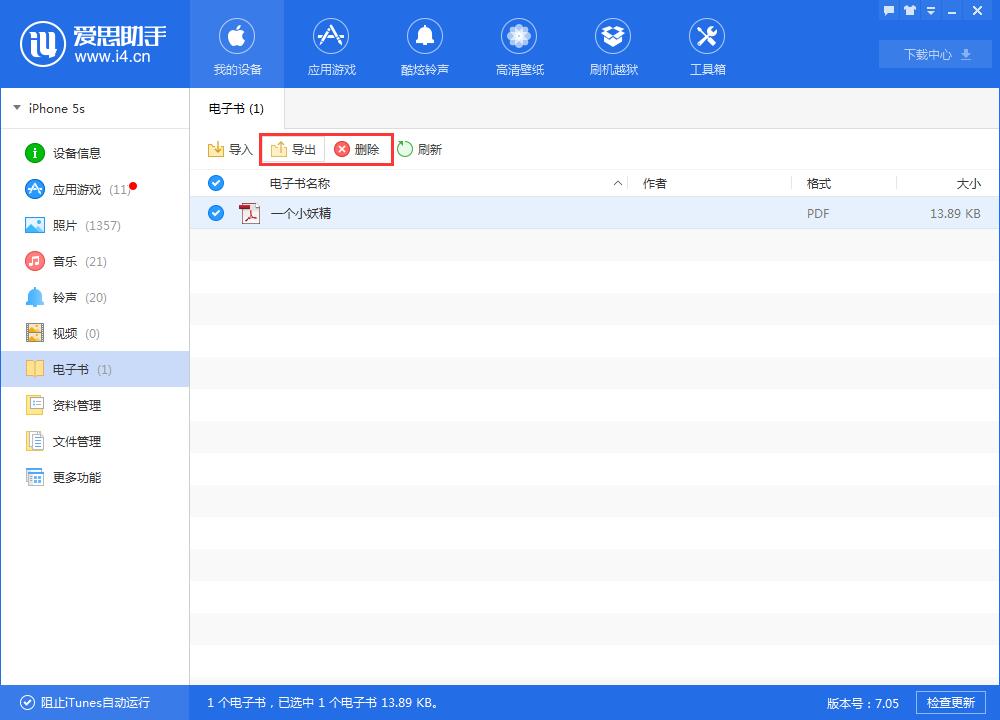
Task: Click the 版本号：7.05 status text
Action: tap(862, 703)
